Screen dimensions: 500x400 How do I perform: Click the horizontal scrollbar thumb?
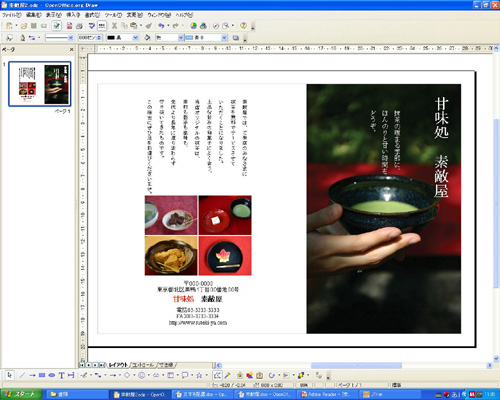[x=356, y=365]
